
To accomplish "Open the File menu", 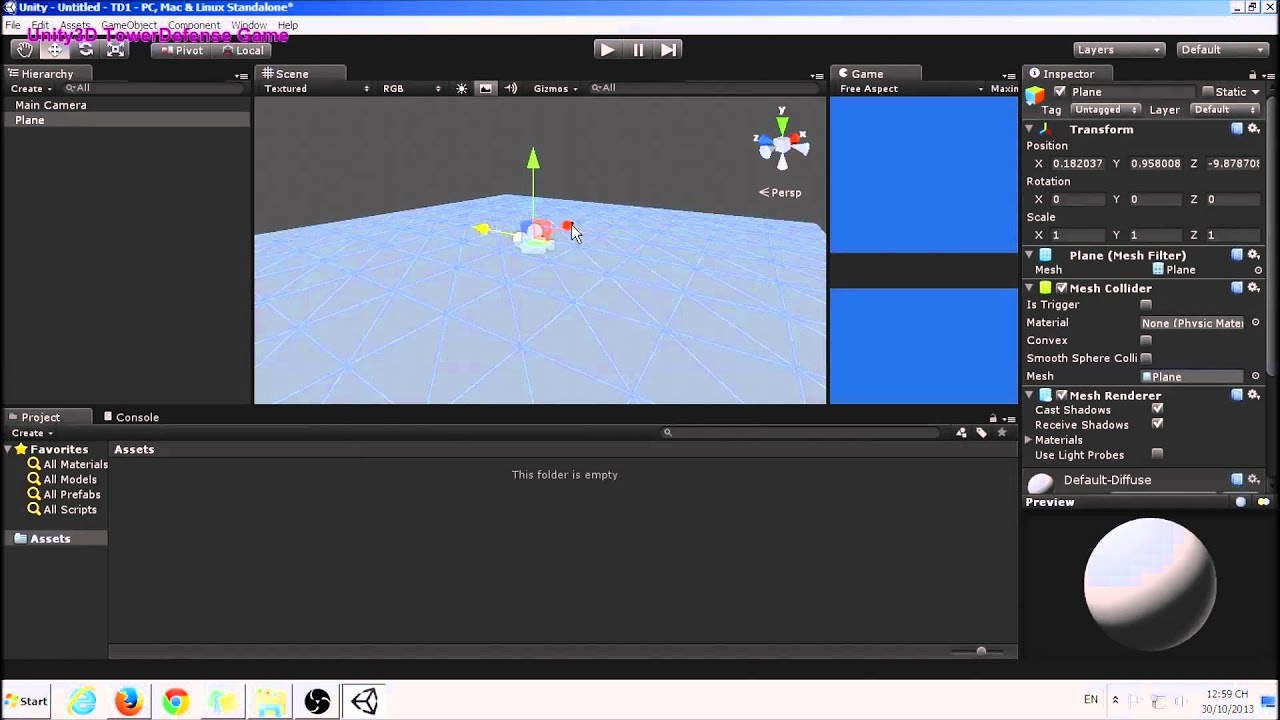I will click(x=13, y=25).
